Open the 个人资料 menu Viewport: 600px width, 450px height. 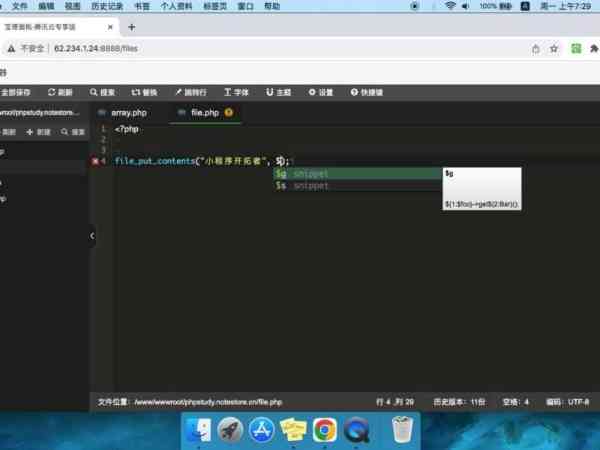(176, 6)
